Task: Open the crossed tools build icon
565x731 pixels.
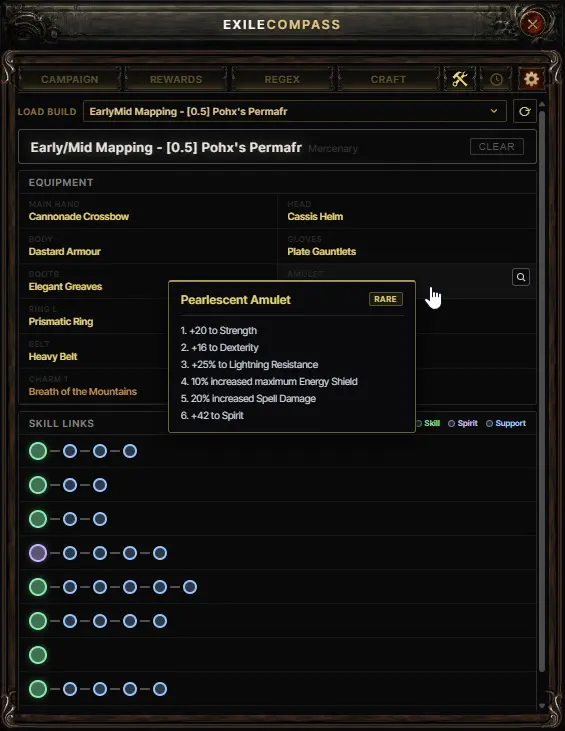Action: click(x=460, y=79)
